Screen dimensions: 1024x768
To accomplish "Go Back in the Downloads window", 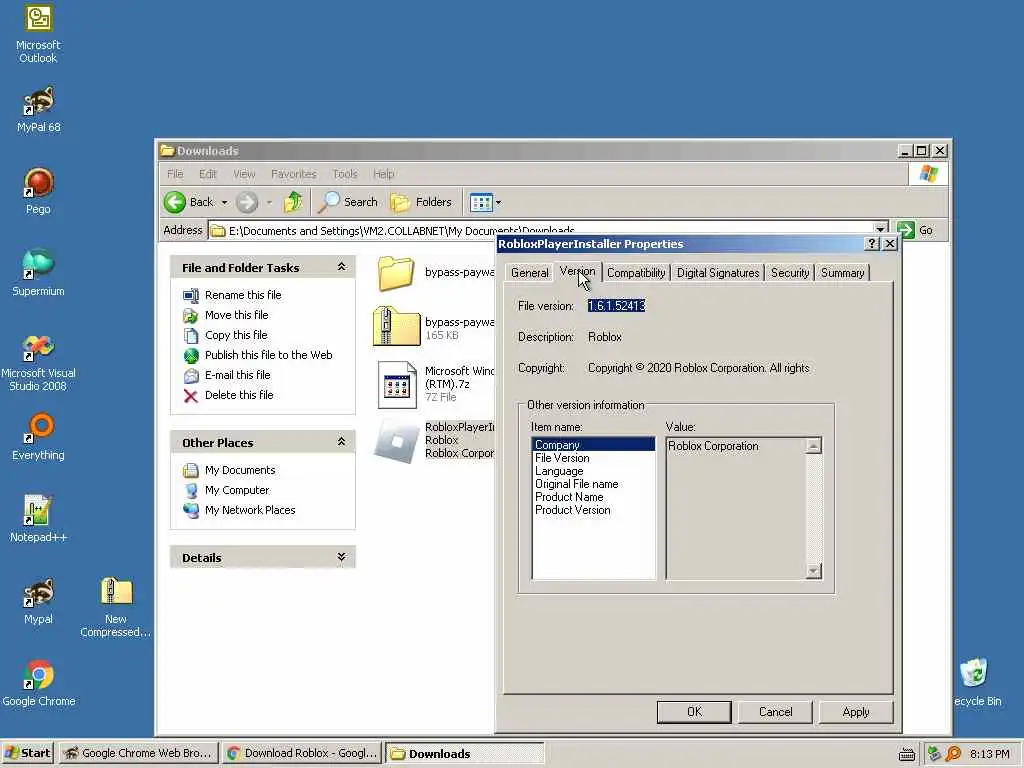I will [189, 202].
